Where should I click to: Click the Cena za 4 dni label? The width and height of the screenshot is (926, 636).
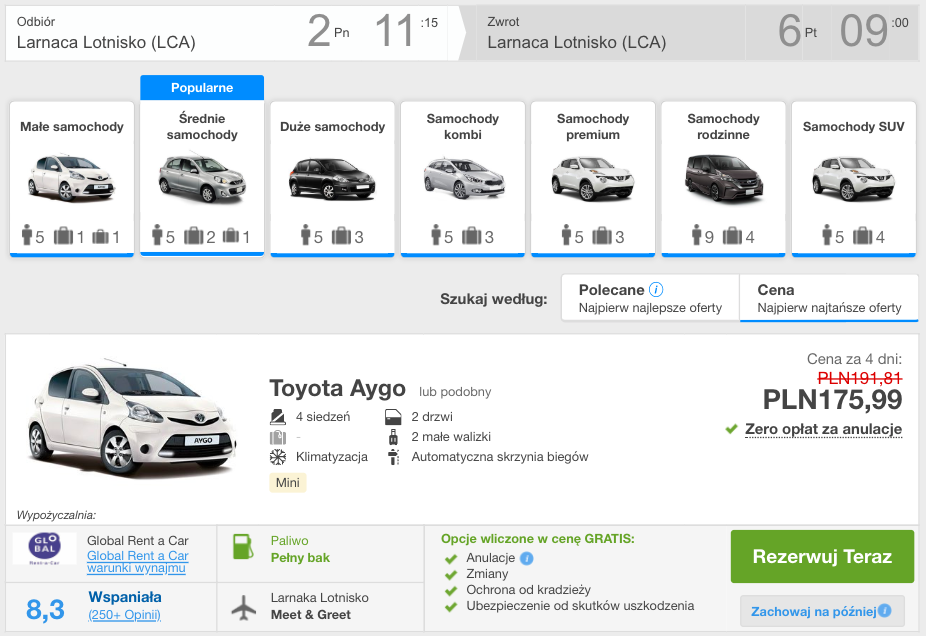coord(854,359)
